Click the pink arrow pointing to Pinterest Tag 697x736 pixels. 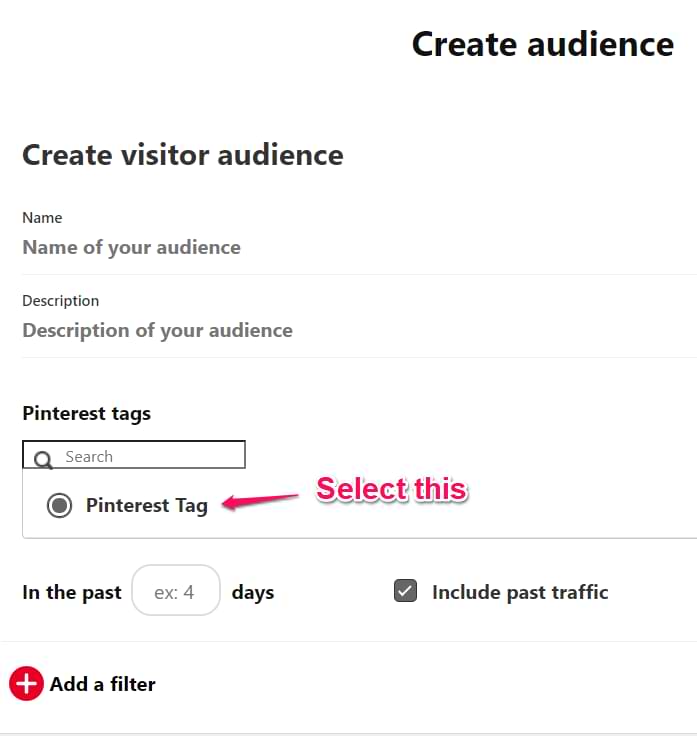click(x=260, y=501)
